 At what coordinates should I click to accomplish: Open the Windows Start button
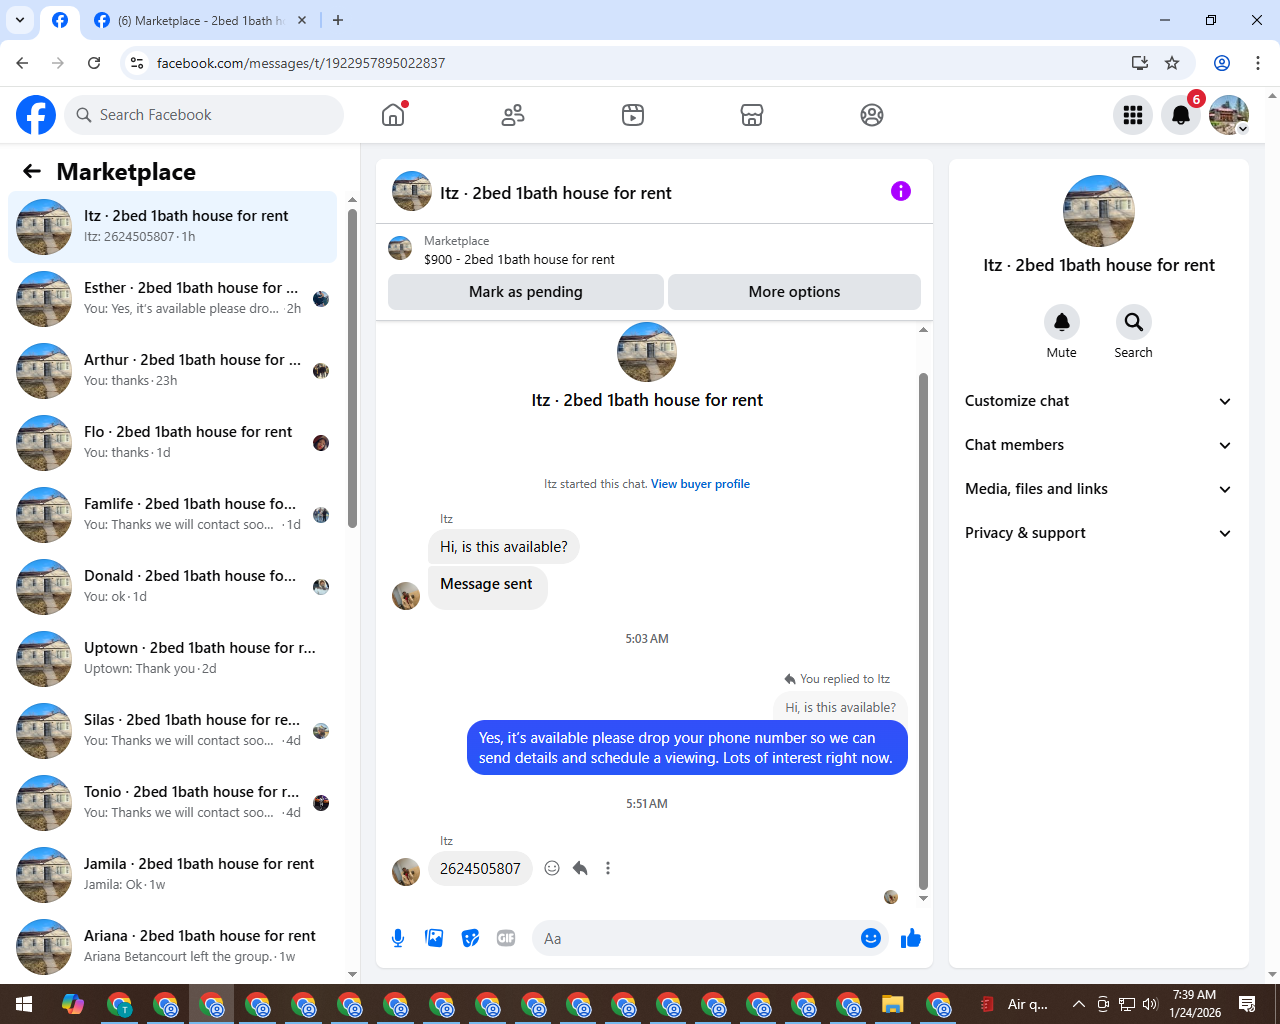click(24, 1004)
